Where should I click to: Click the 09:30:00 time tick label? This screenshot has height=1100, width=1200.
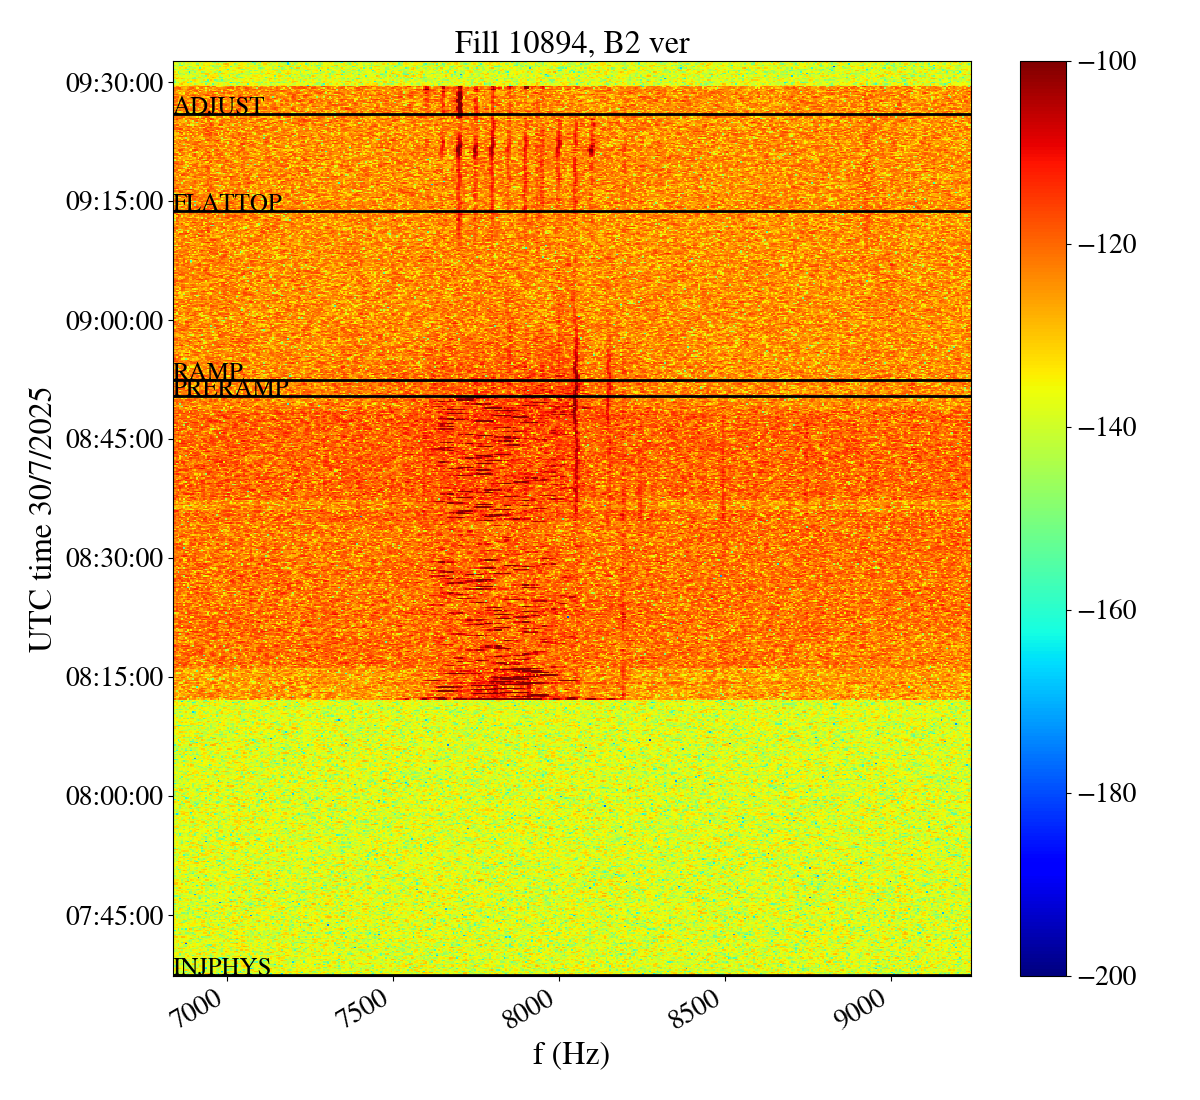coord(114,82)
